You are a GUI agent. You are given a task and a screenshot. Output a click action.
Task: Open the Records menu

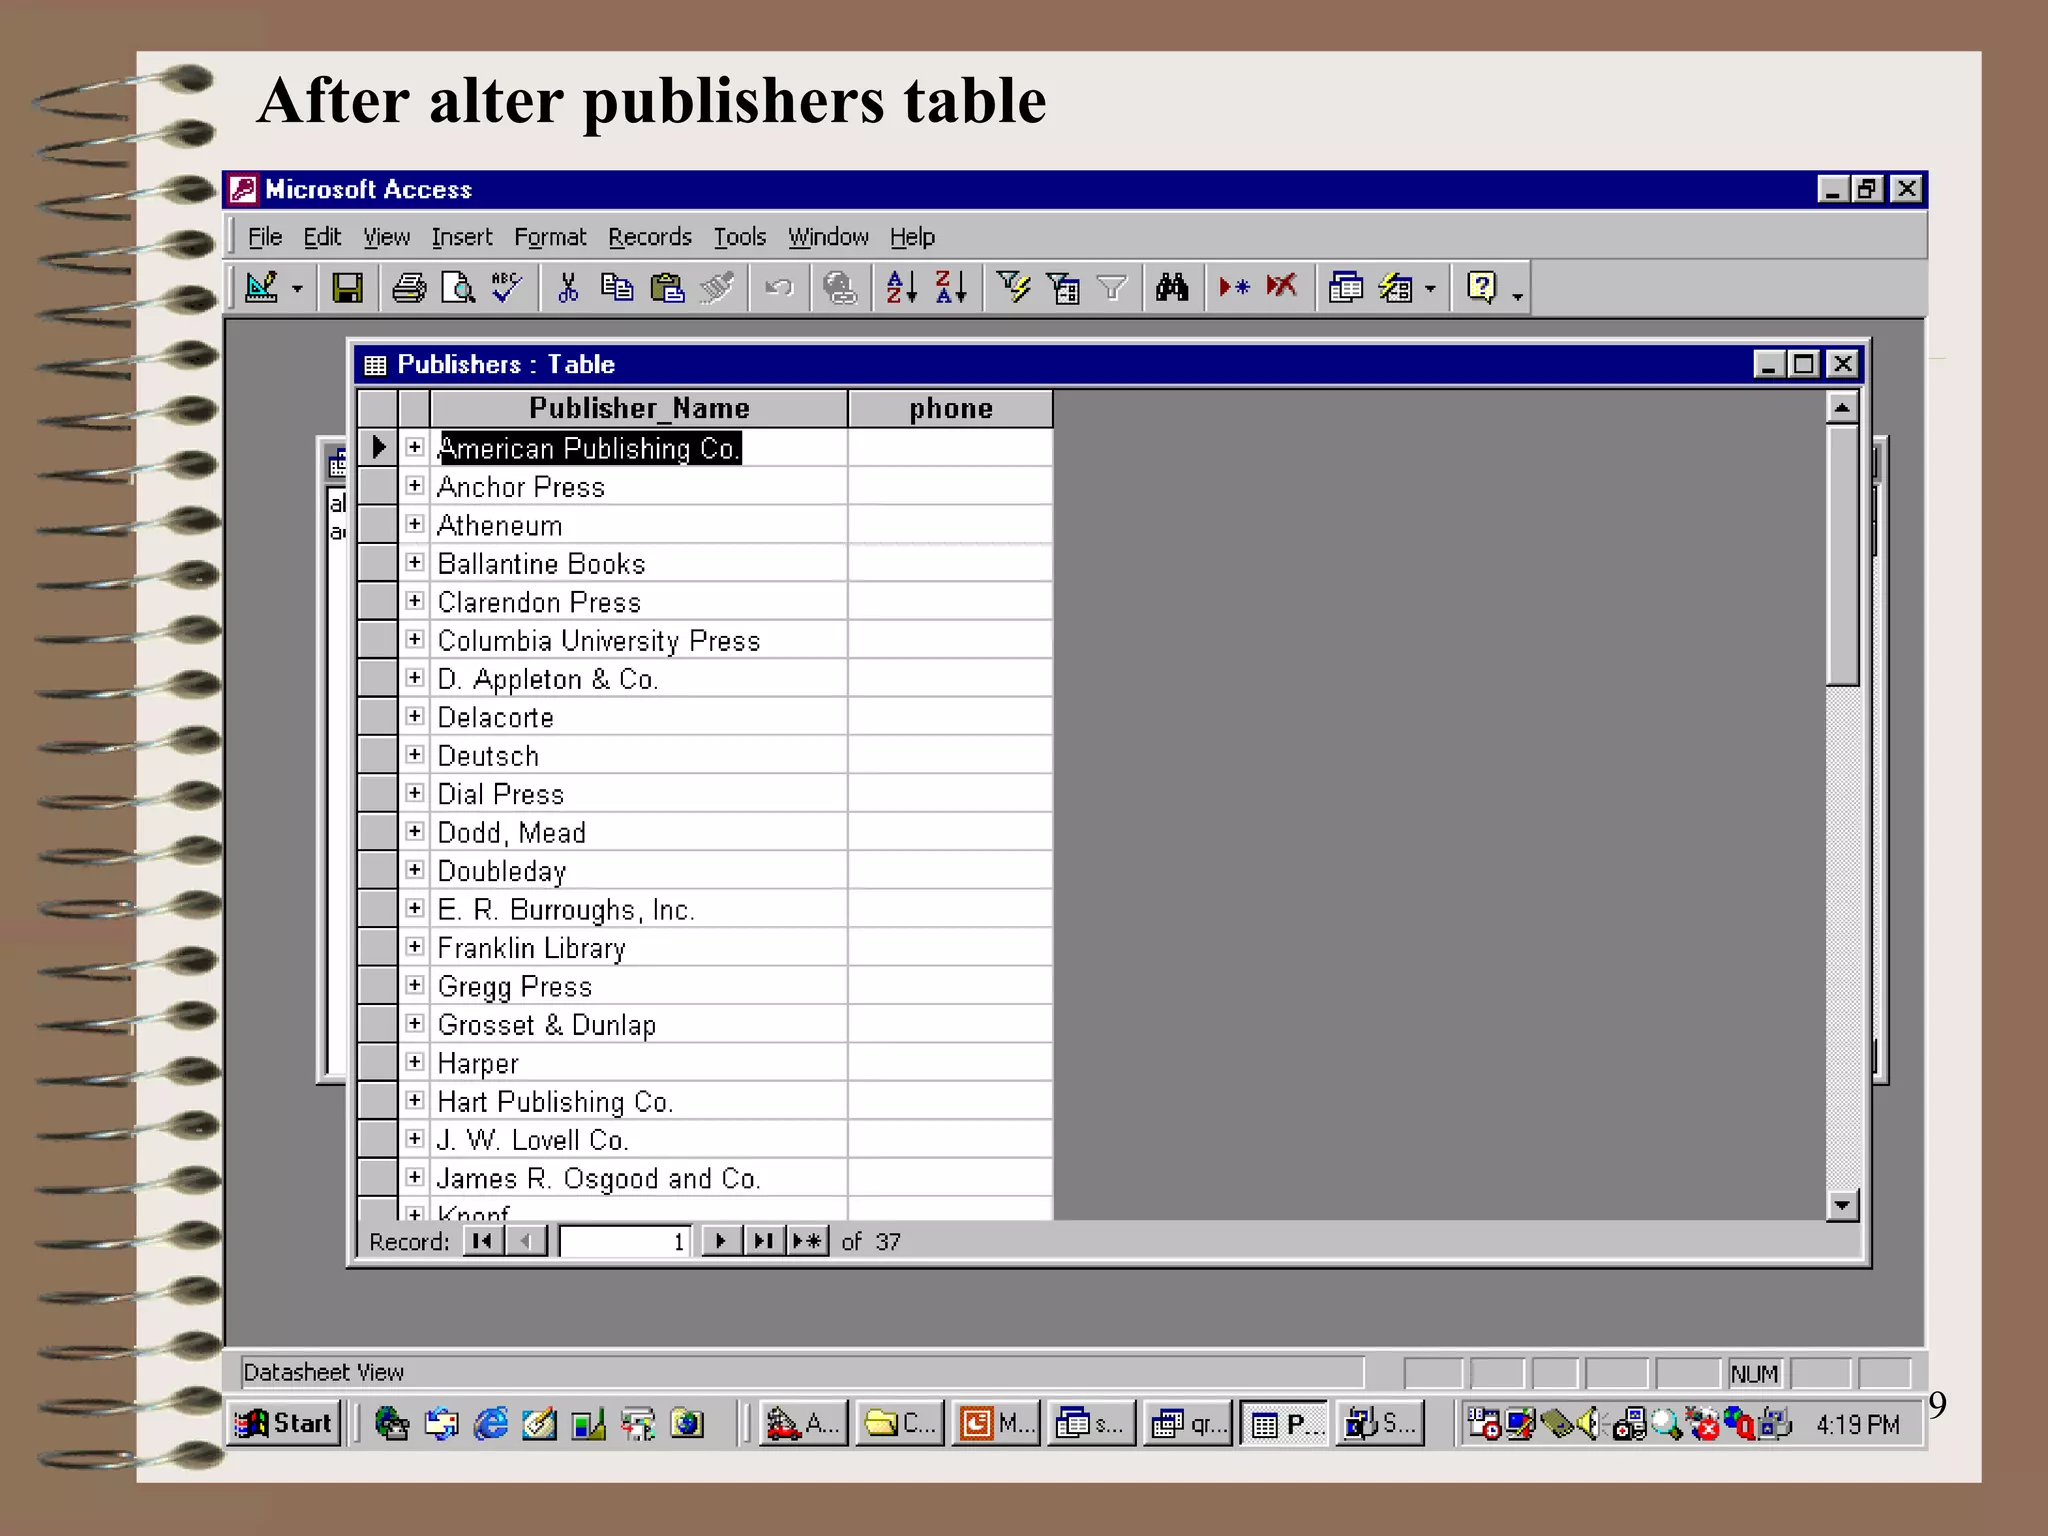coord(649,237)
